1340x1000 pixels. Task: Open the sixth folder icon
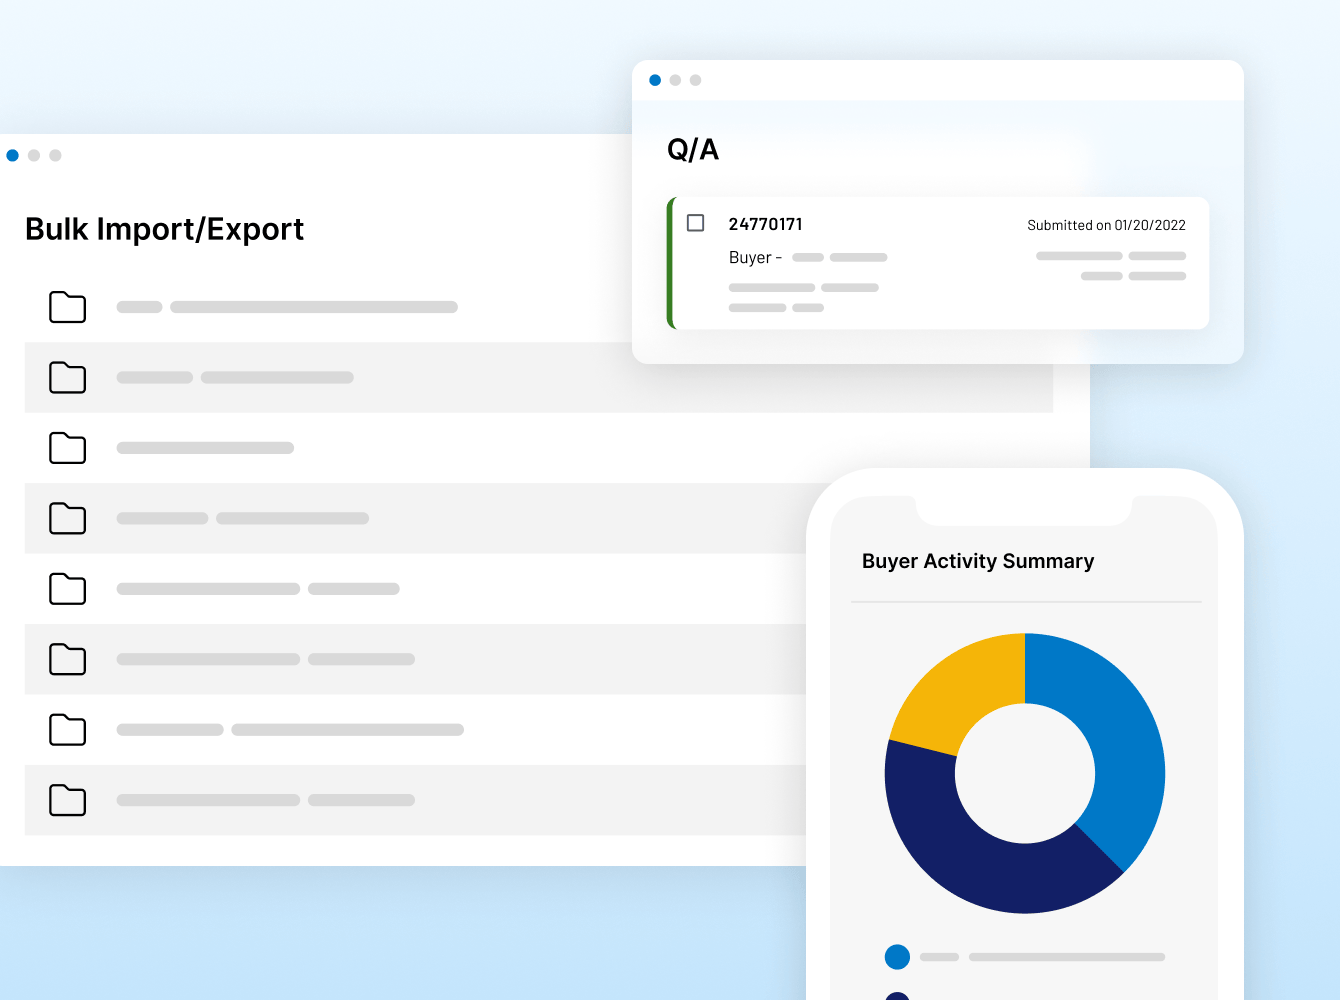(x=67, y=660)
